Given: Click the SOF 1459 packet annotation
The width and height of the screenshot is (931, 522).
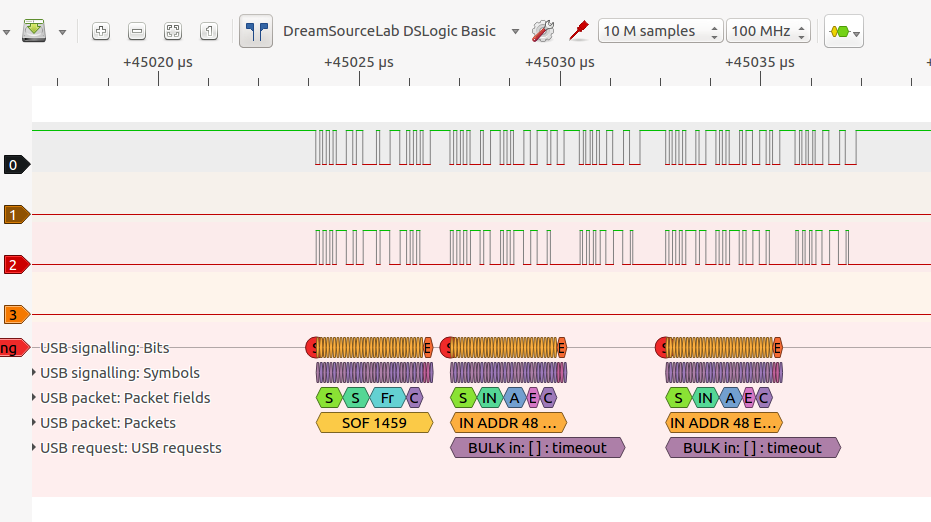Looking at the screenshot, I should pos(375,423).
